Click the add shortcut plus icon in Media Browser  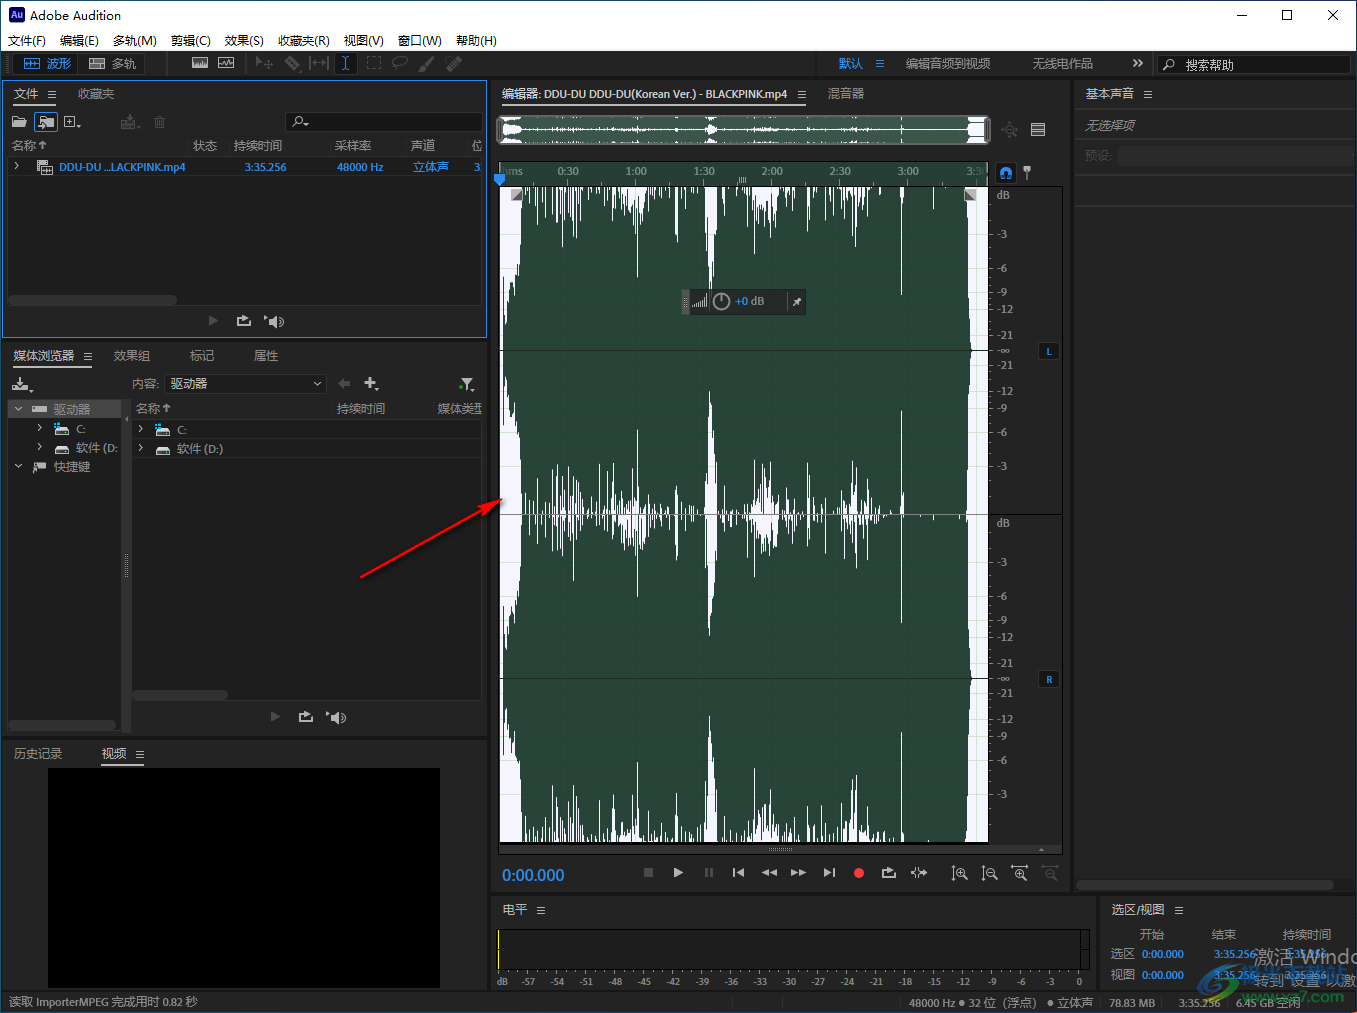(371, 384)
